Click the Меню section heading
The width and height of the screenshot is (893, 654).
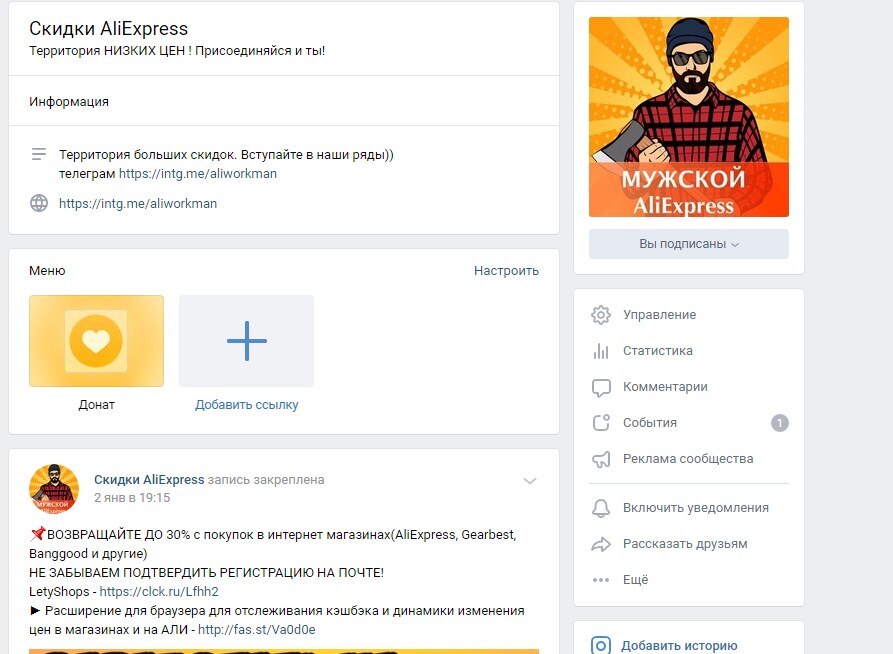[x=47, y=271]
